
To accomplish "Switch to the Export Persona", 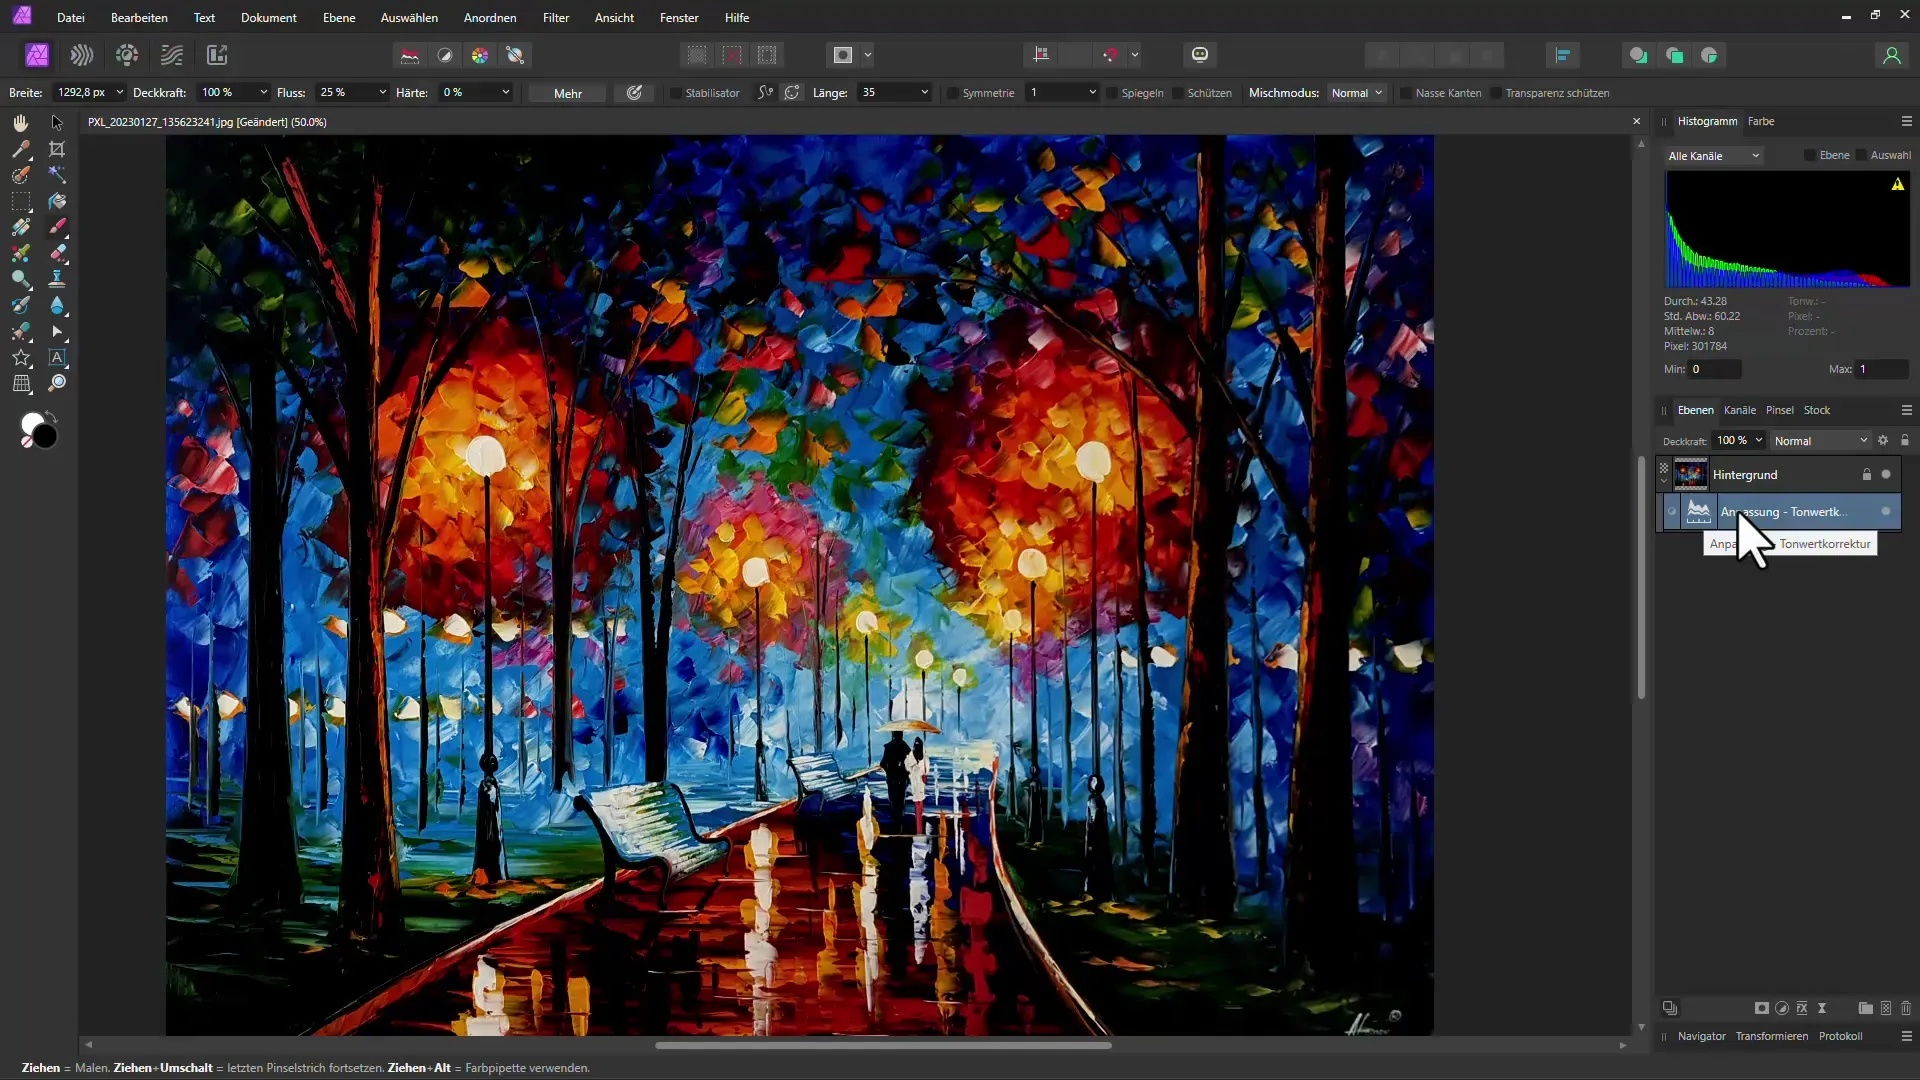I will [x=217, y=55].
